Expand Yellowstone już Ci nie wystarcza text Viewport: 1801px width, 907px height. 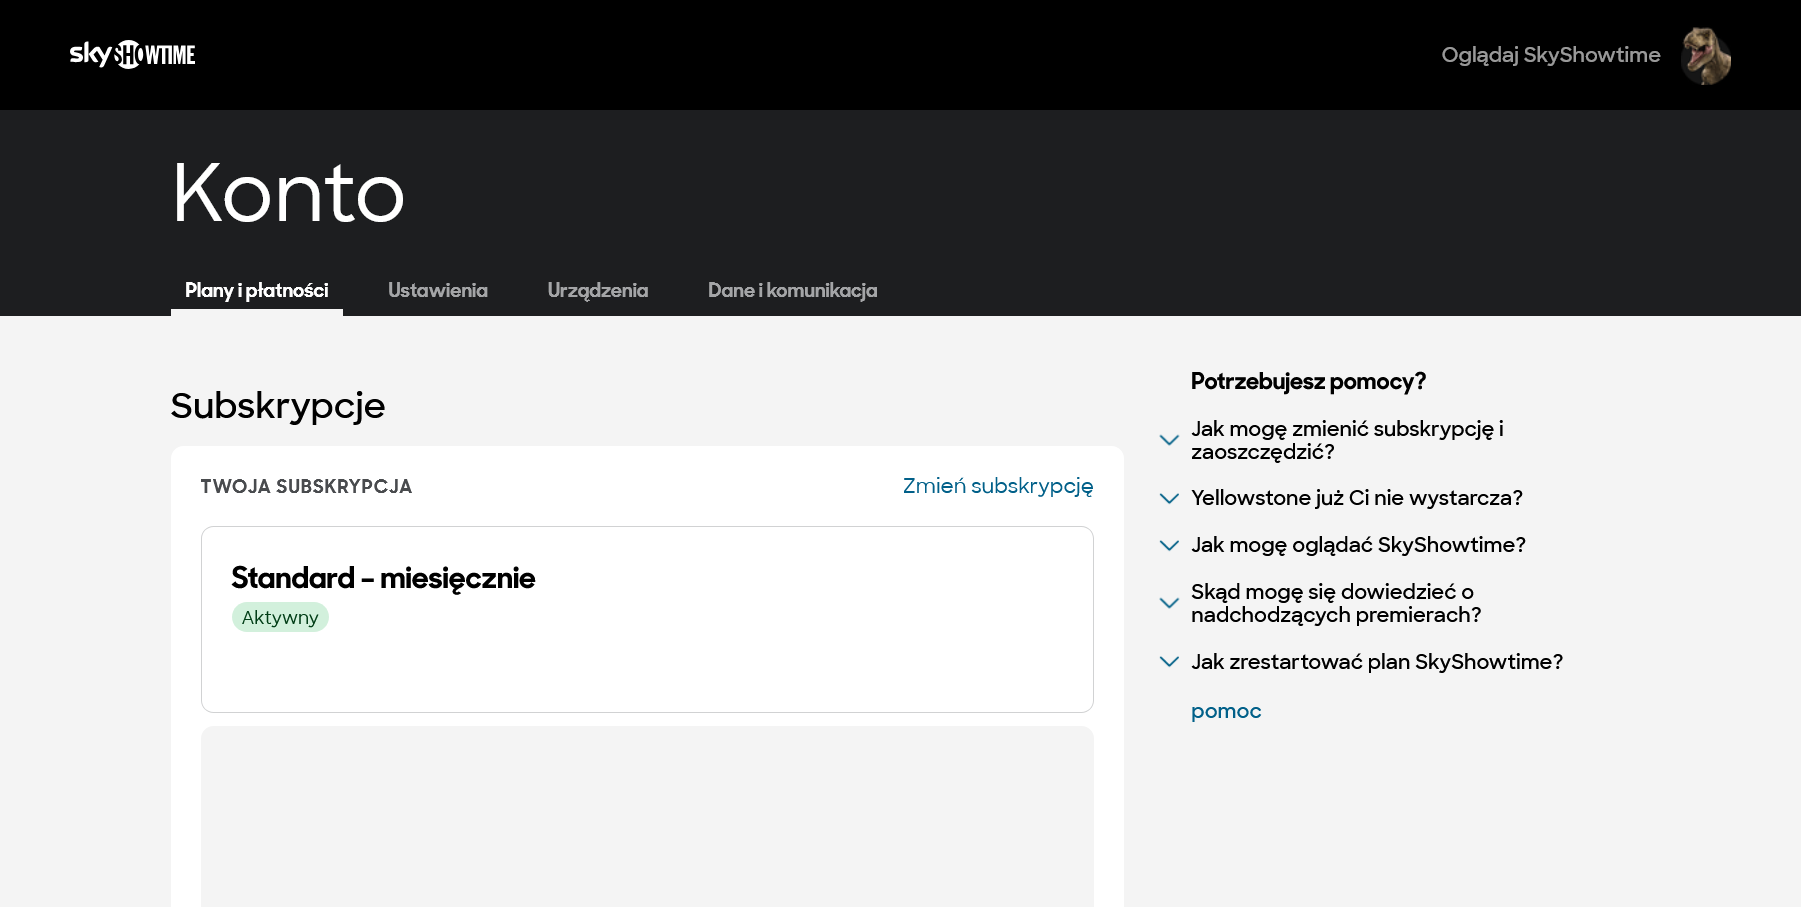click(x=1356, y=498)
